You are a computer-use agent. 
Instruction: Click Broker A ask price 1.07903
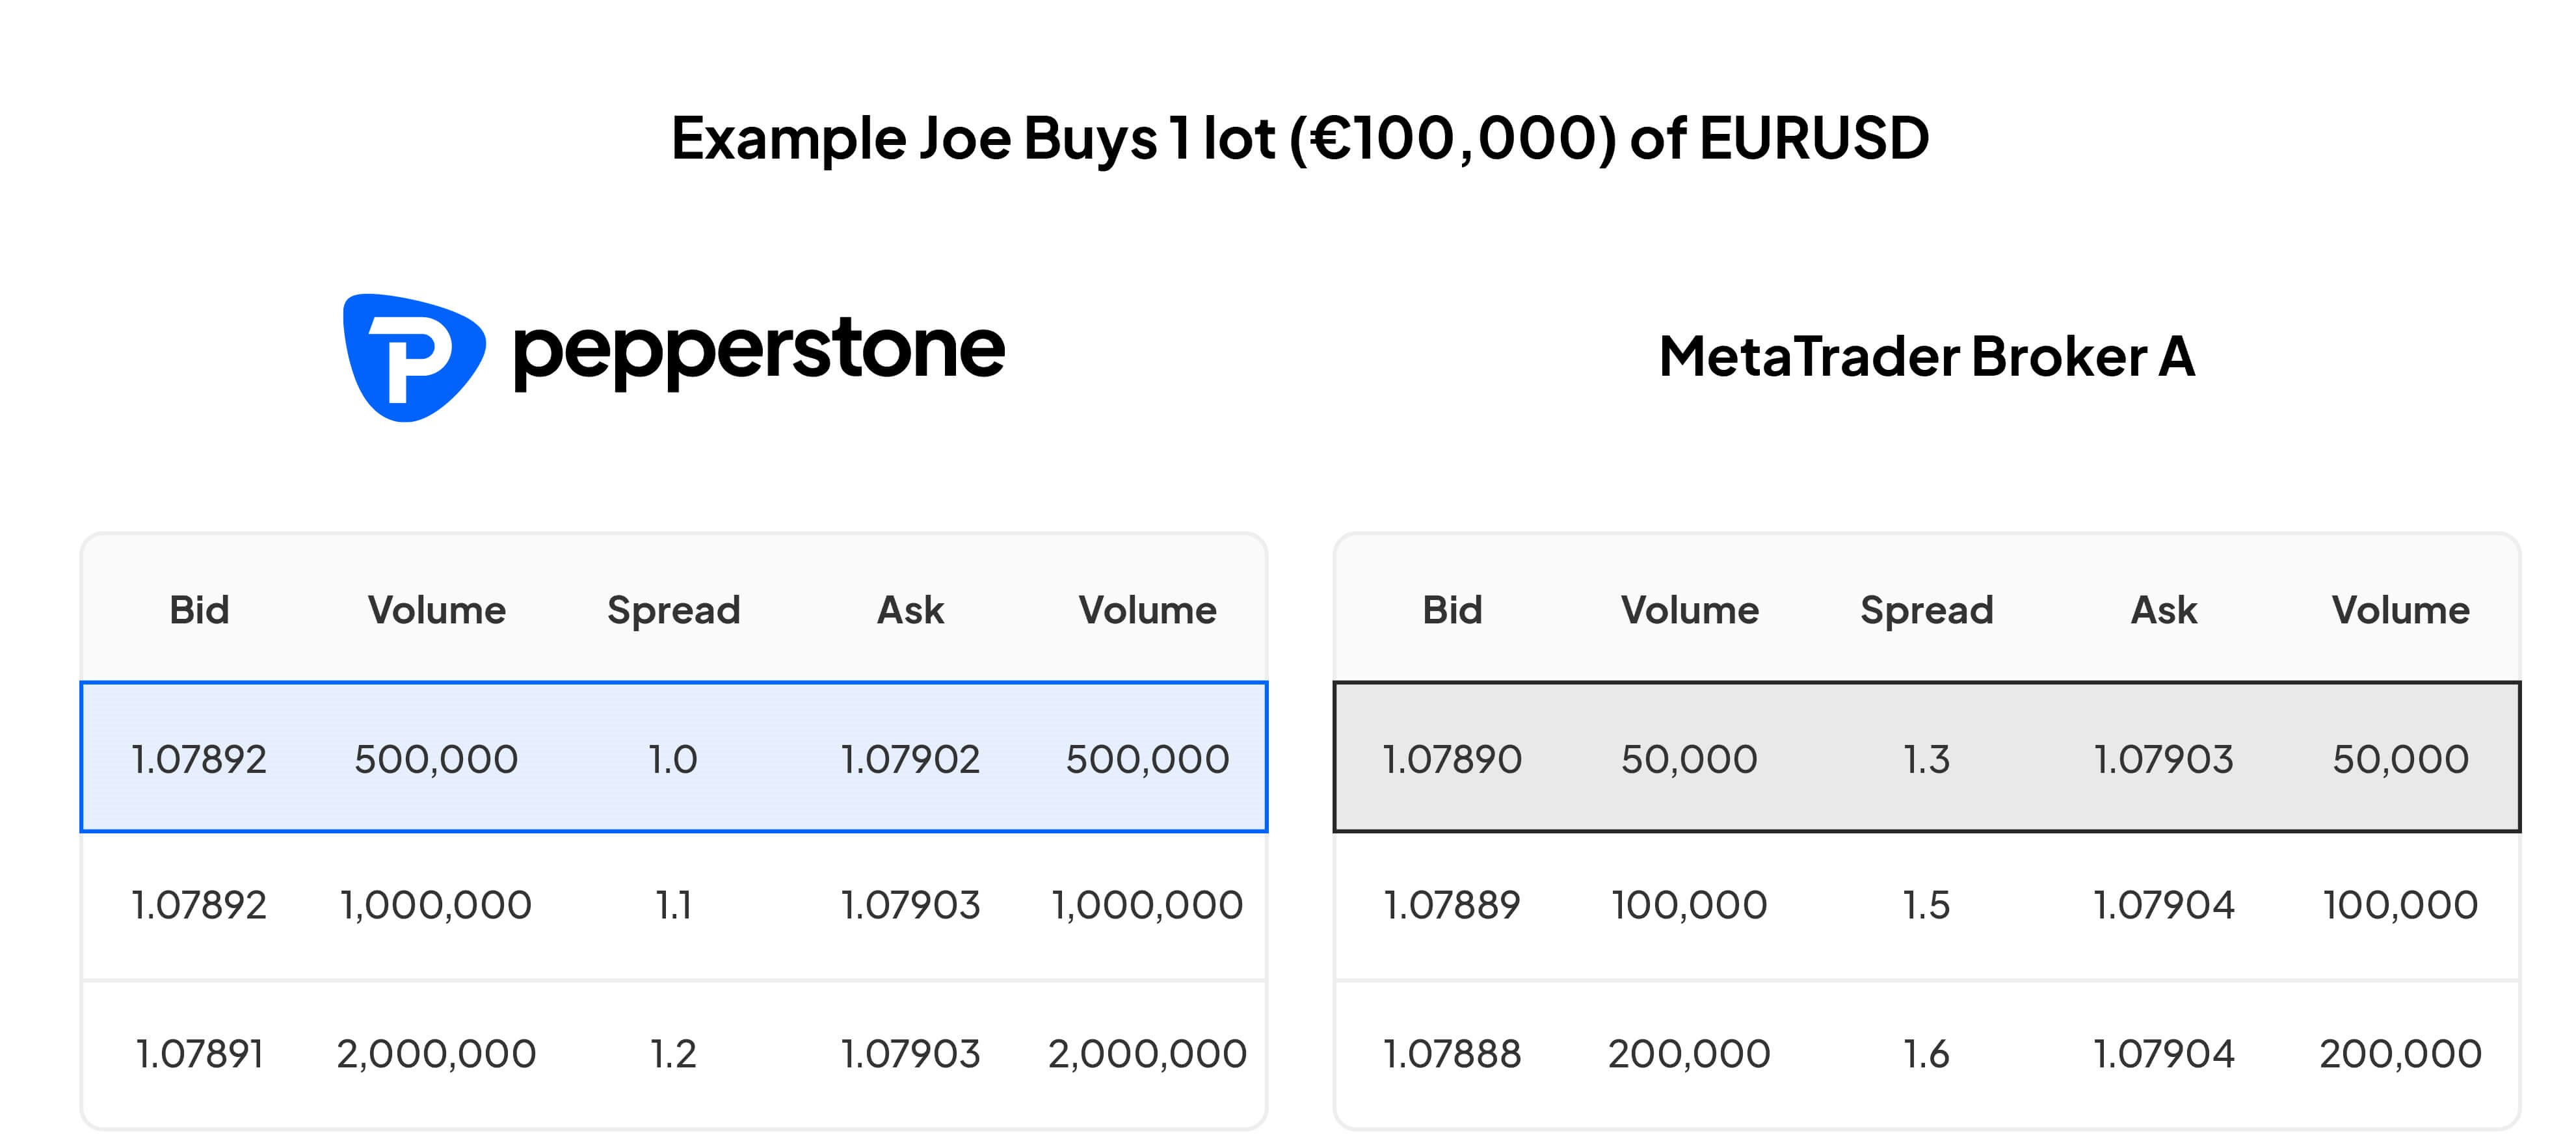(2163, 759)
